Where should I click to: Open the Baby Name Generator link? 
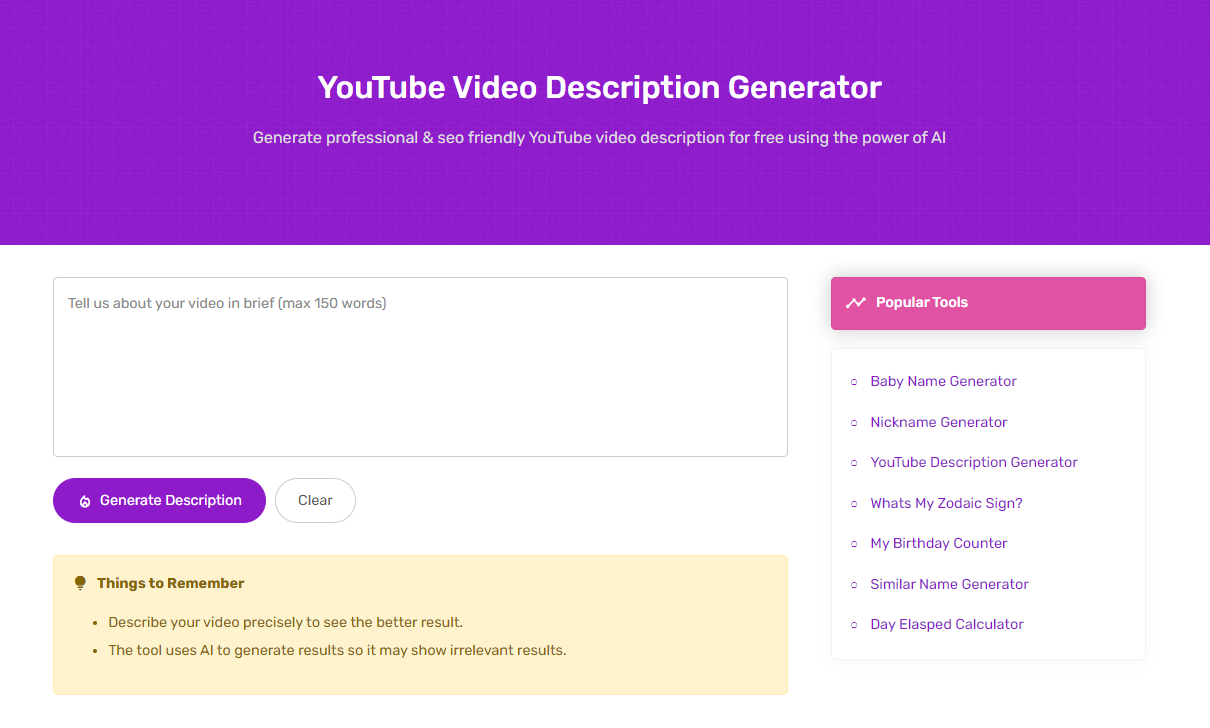[943, 381]
